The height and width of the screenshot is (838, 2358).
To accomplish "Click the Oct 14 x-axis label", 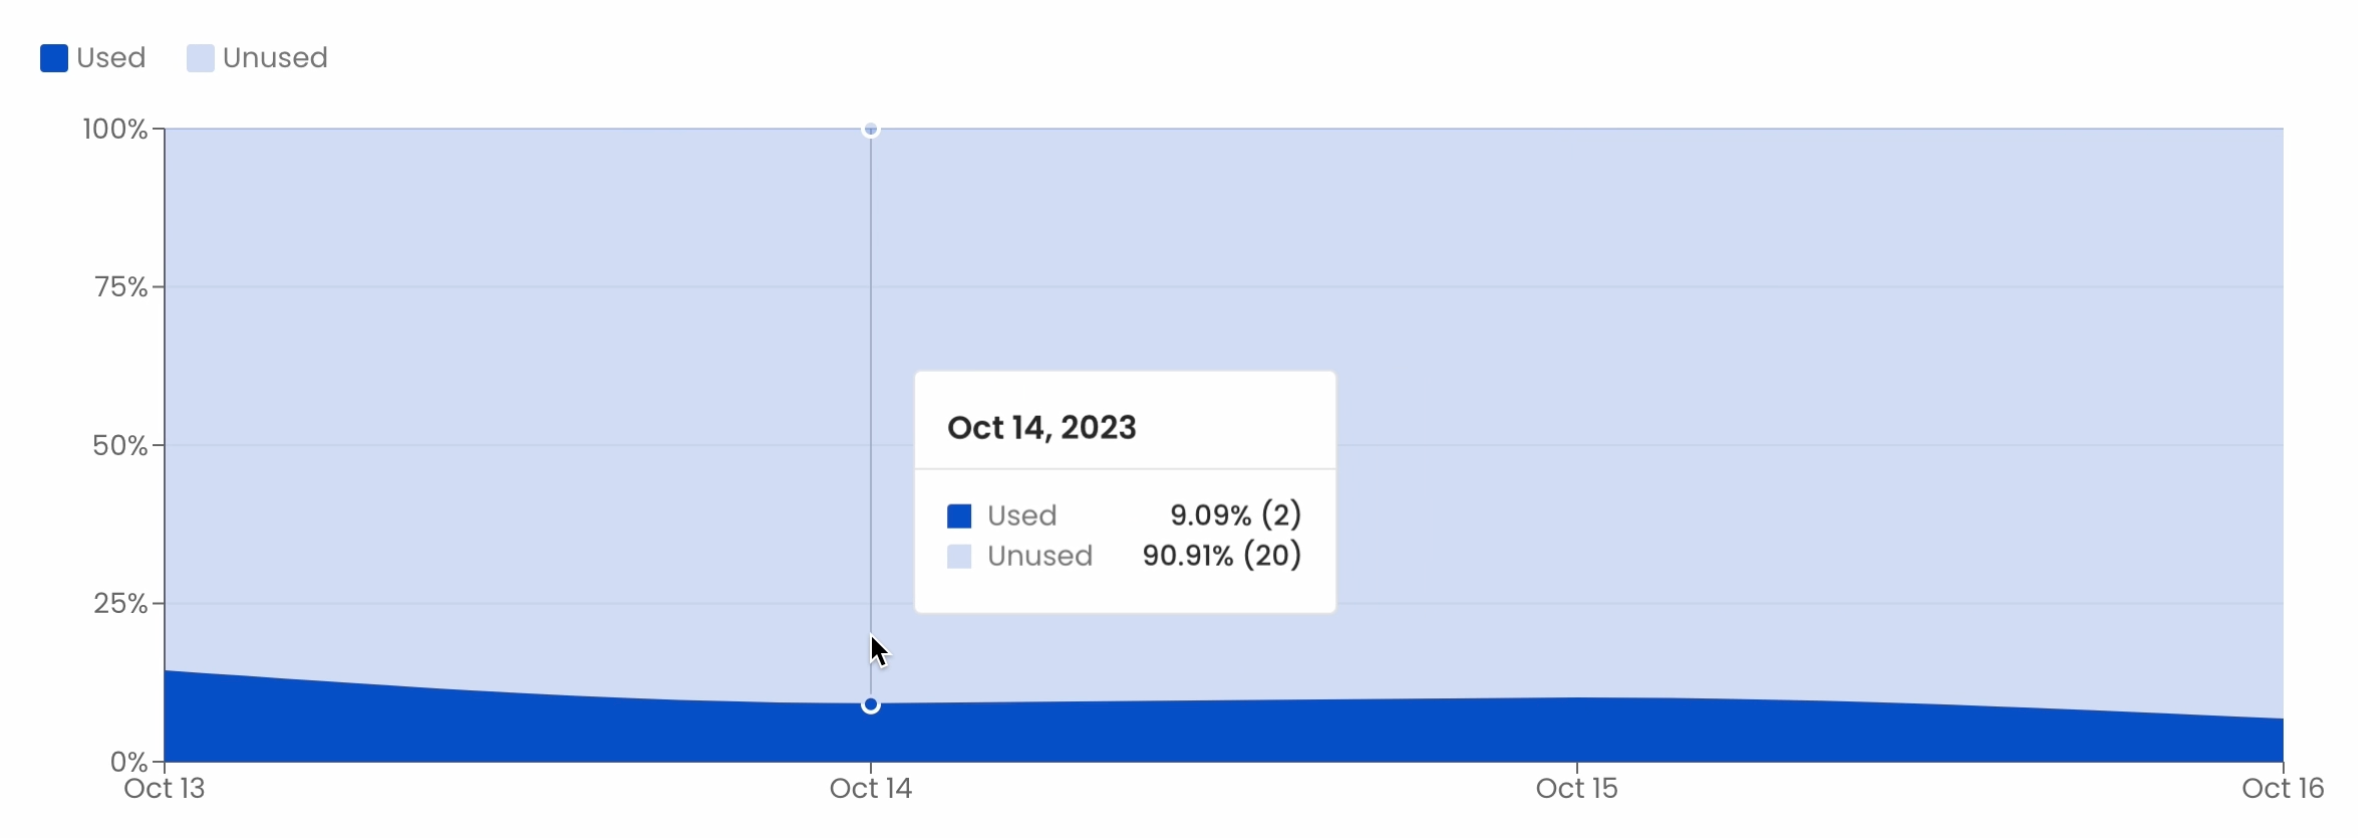I will pos(871,789).
